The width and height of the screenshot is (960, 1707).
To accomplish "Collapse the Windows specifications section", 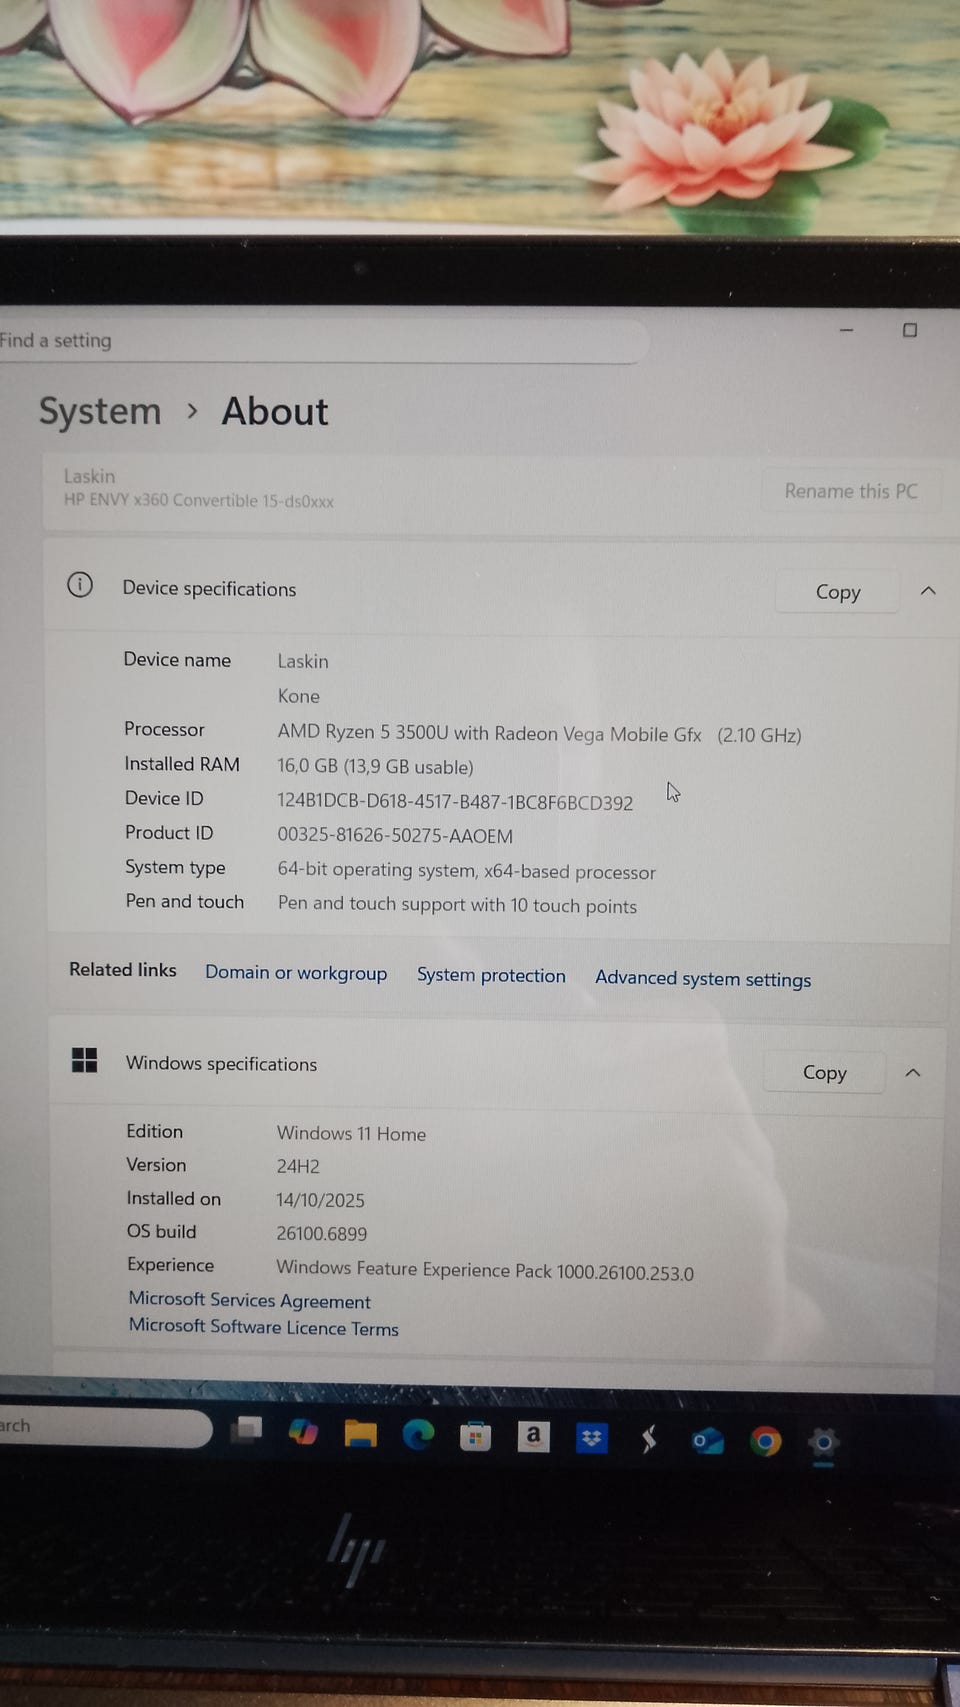I will click(913, 1073).
